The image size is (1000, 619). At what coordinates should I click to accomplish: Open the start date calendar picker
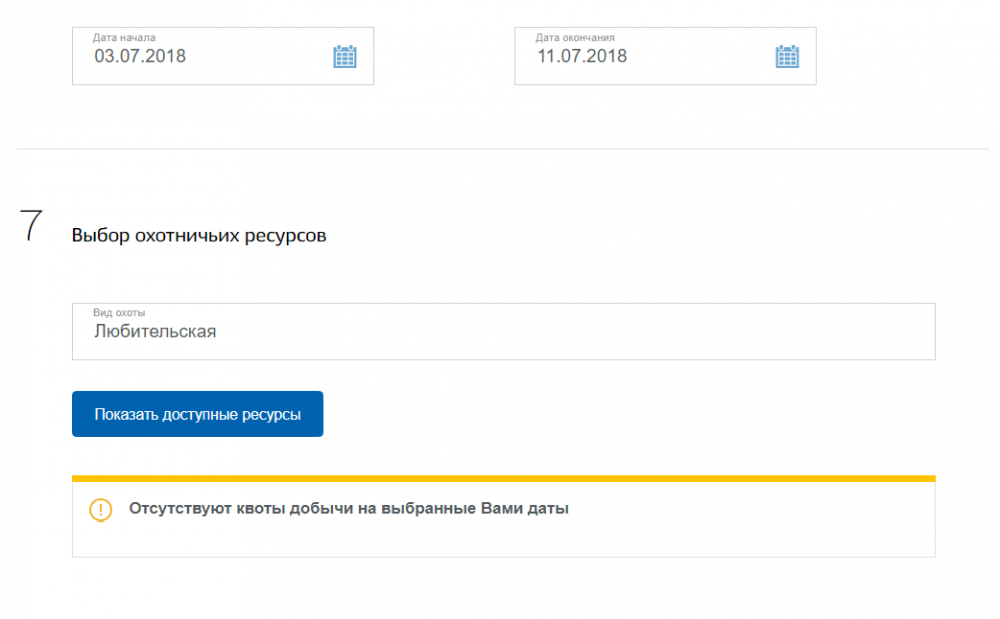point(344,56)
